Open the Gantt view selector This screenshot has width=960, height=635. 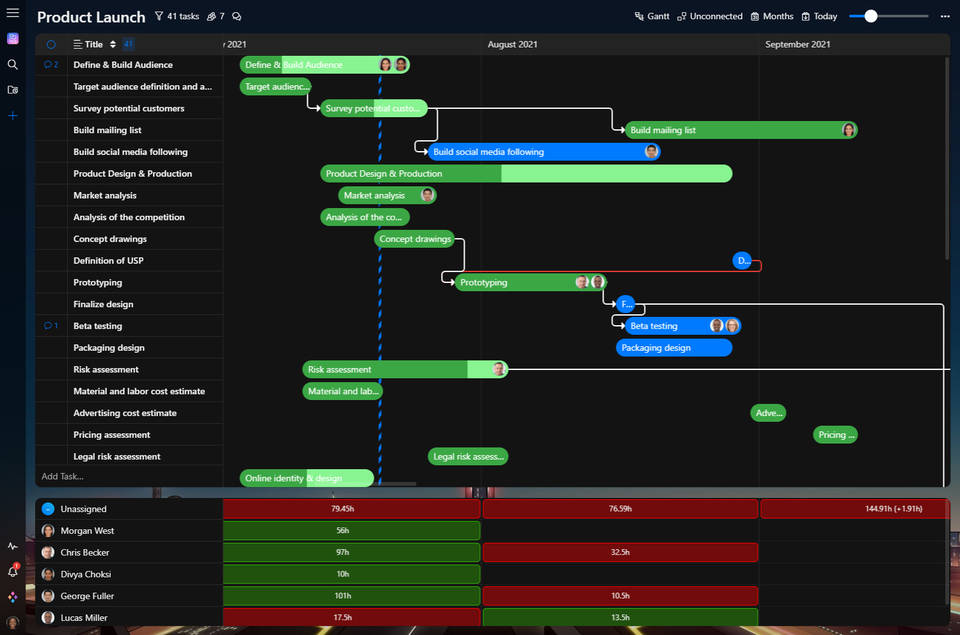click(652, 17)
